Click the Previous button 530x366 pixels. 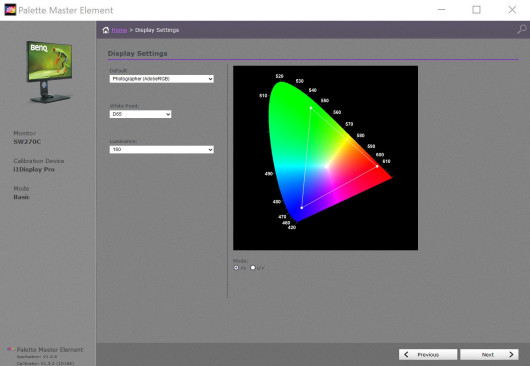(x=428, y=355)
